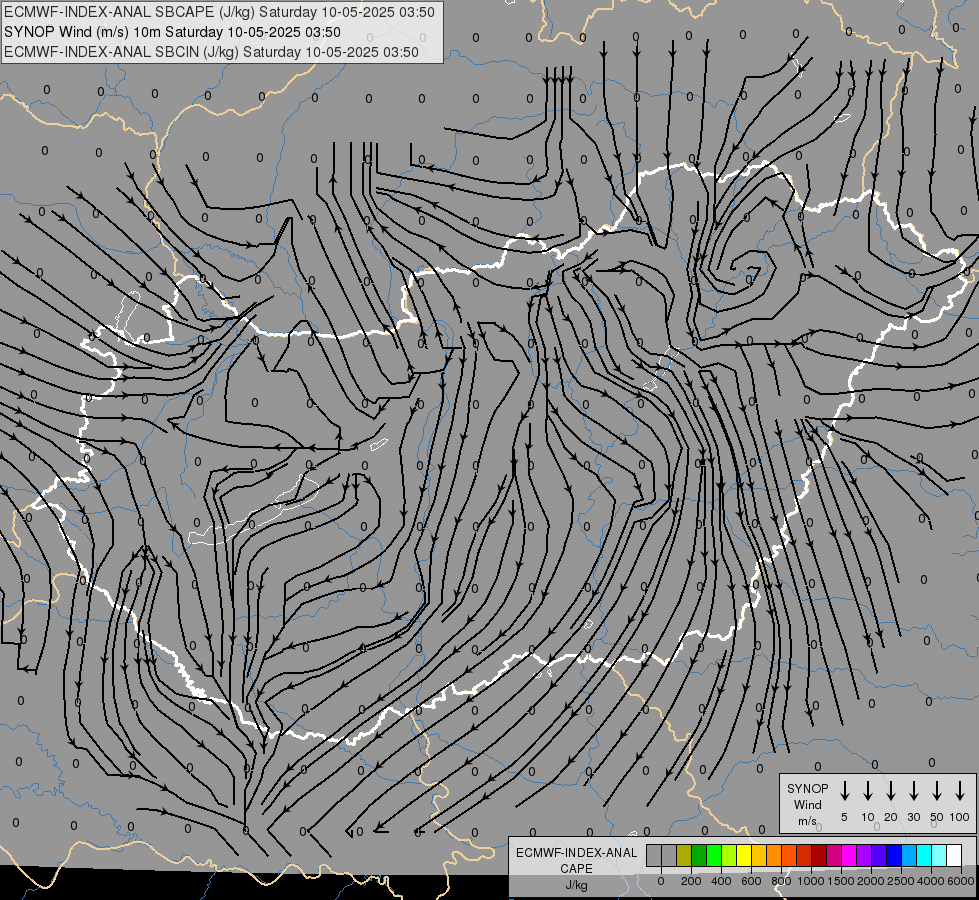Image resolution: width=979 pixels, height=900 pixels.
Task: Click the 600 tick label on CAPE scale
Action: pyautogui.click(x=751, y=881)
